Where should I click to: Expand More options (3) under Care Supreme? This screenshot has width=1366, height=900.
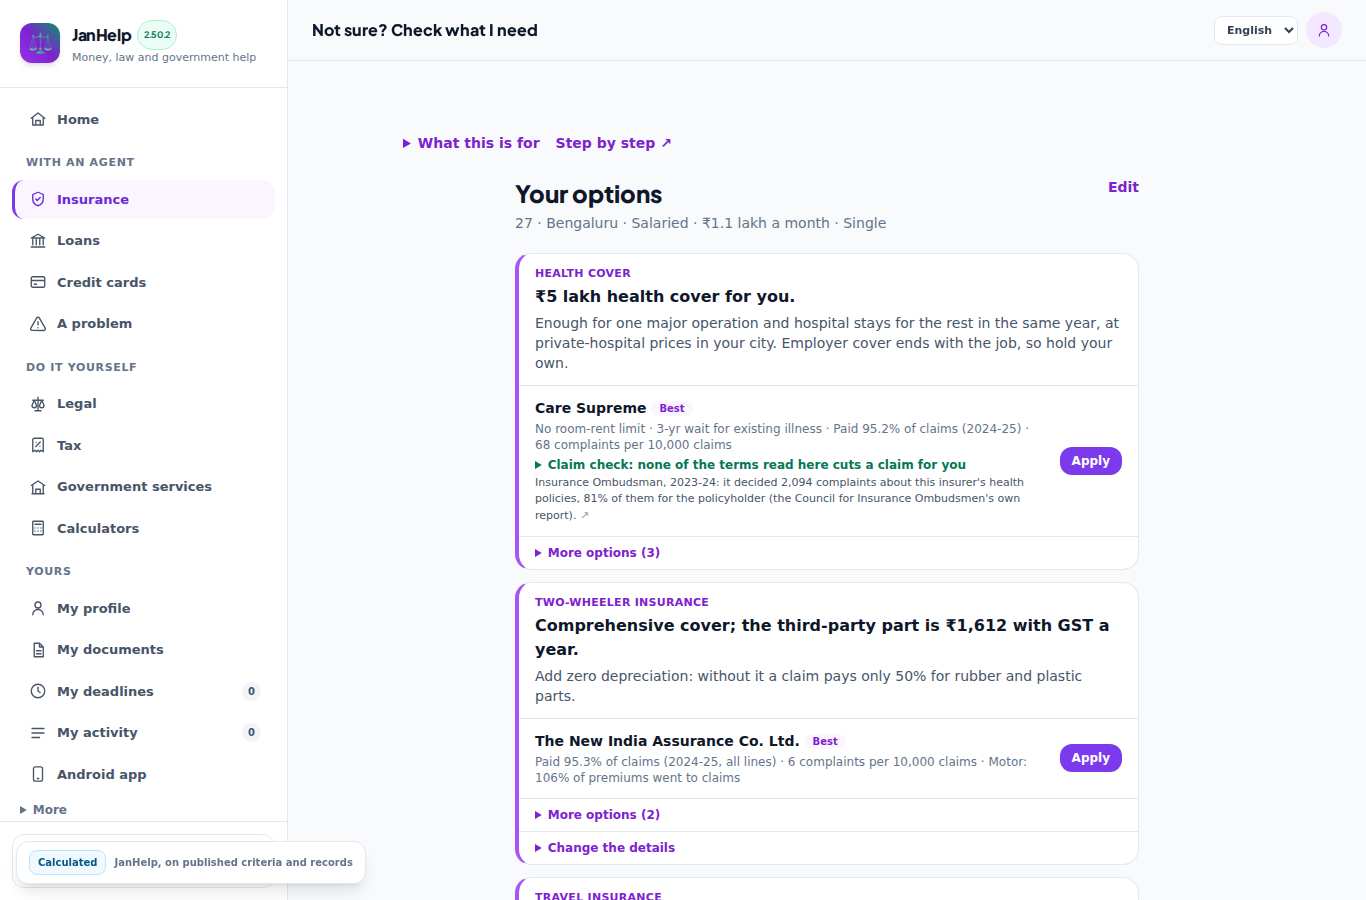point(597,553)
